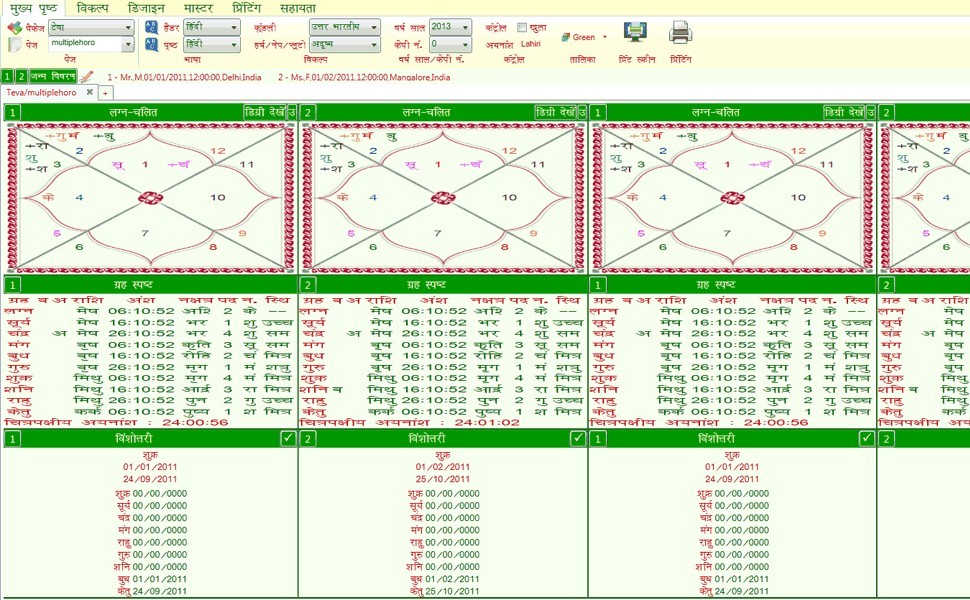Viewport: 970px width, 600px height.
Task: Click number badge 2 on the second विंशोत्तरी header
Action: pyautogui.click(x=307, y=439)
